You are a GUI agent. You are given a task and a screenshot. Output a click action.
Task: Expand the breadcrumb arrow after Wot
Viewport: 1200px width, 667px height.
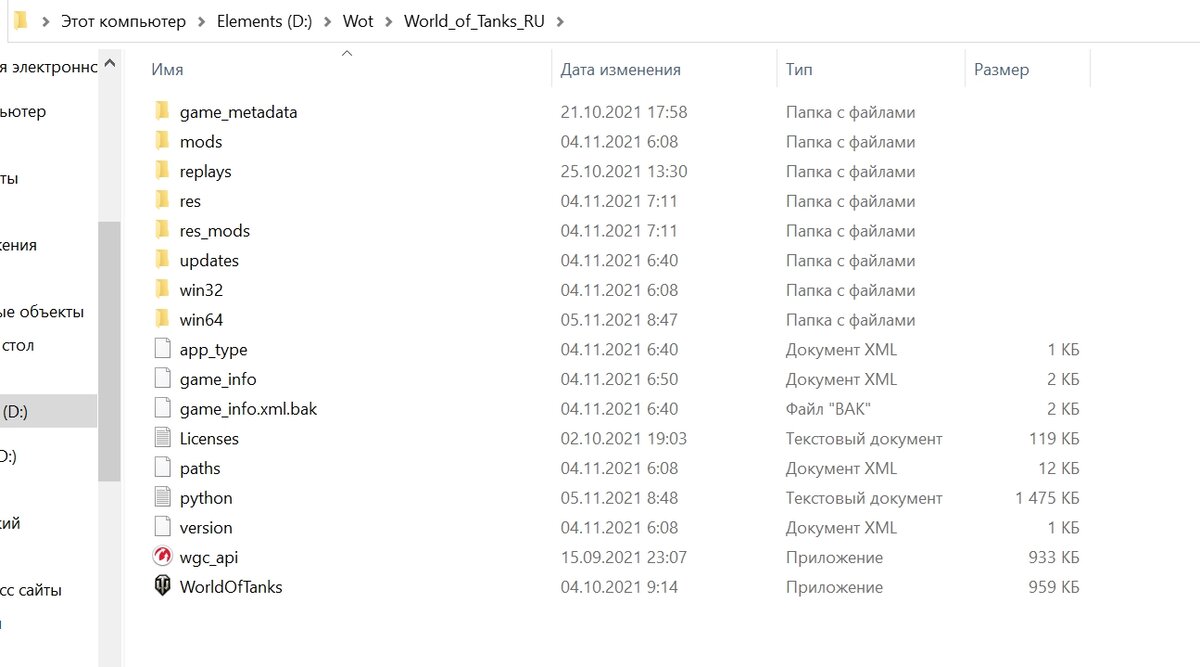coord(388,20)
